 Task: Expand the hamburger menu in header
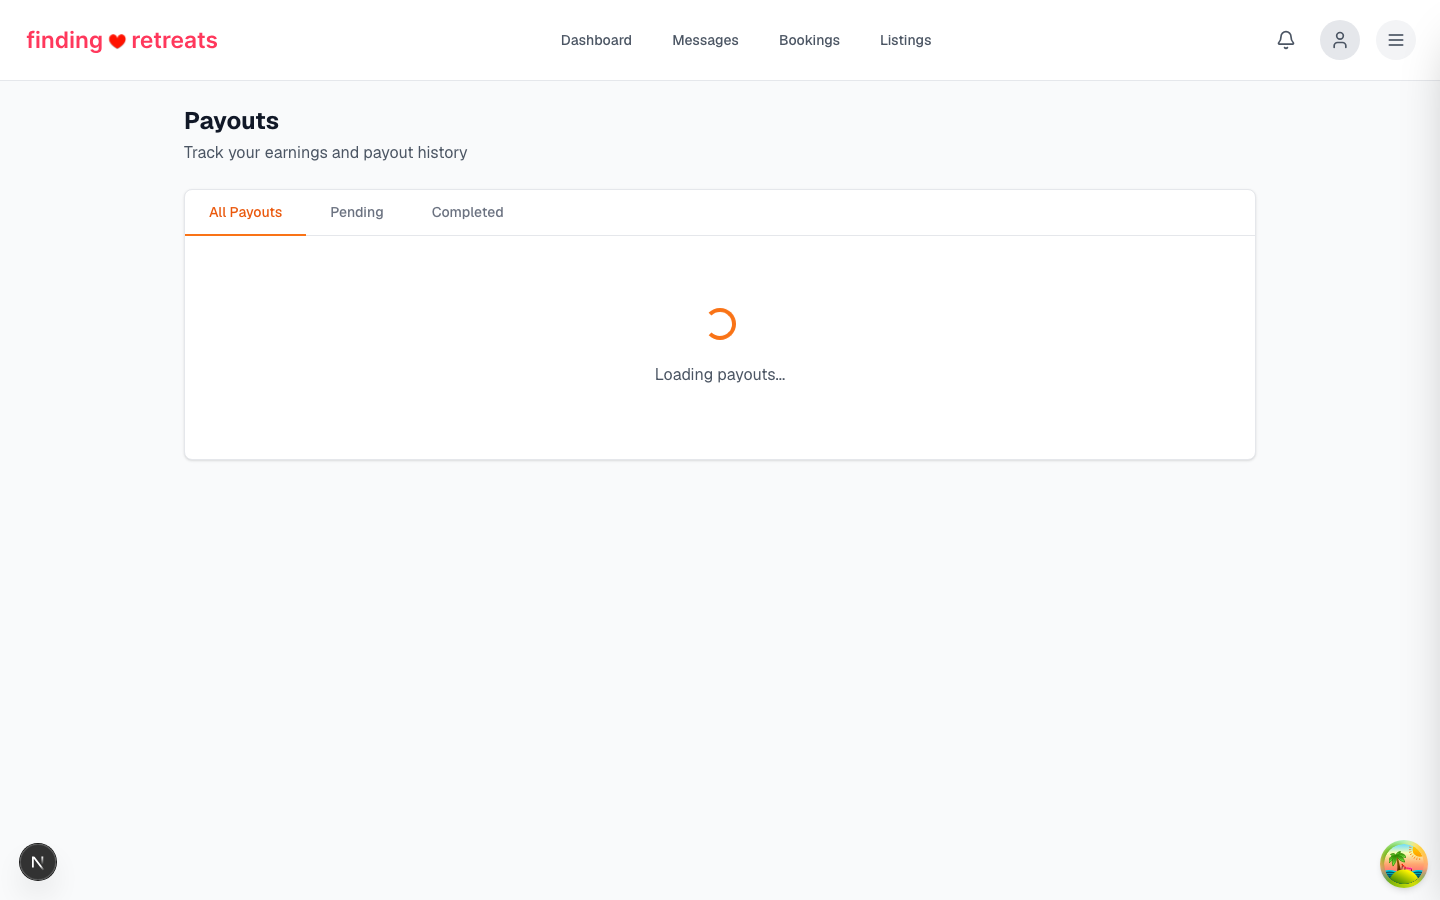coord(1396,40)
